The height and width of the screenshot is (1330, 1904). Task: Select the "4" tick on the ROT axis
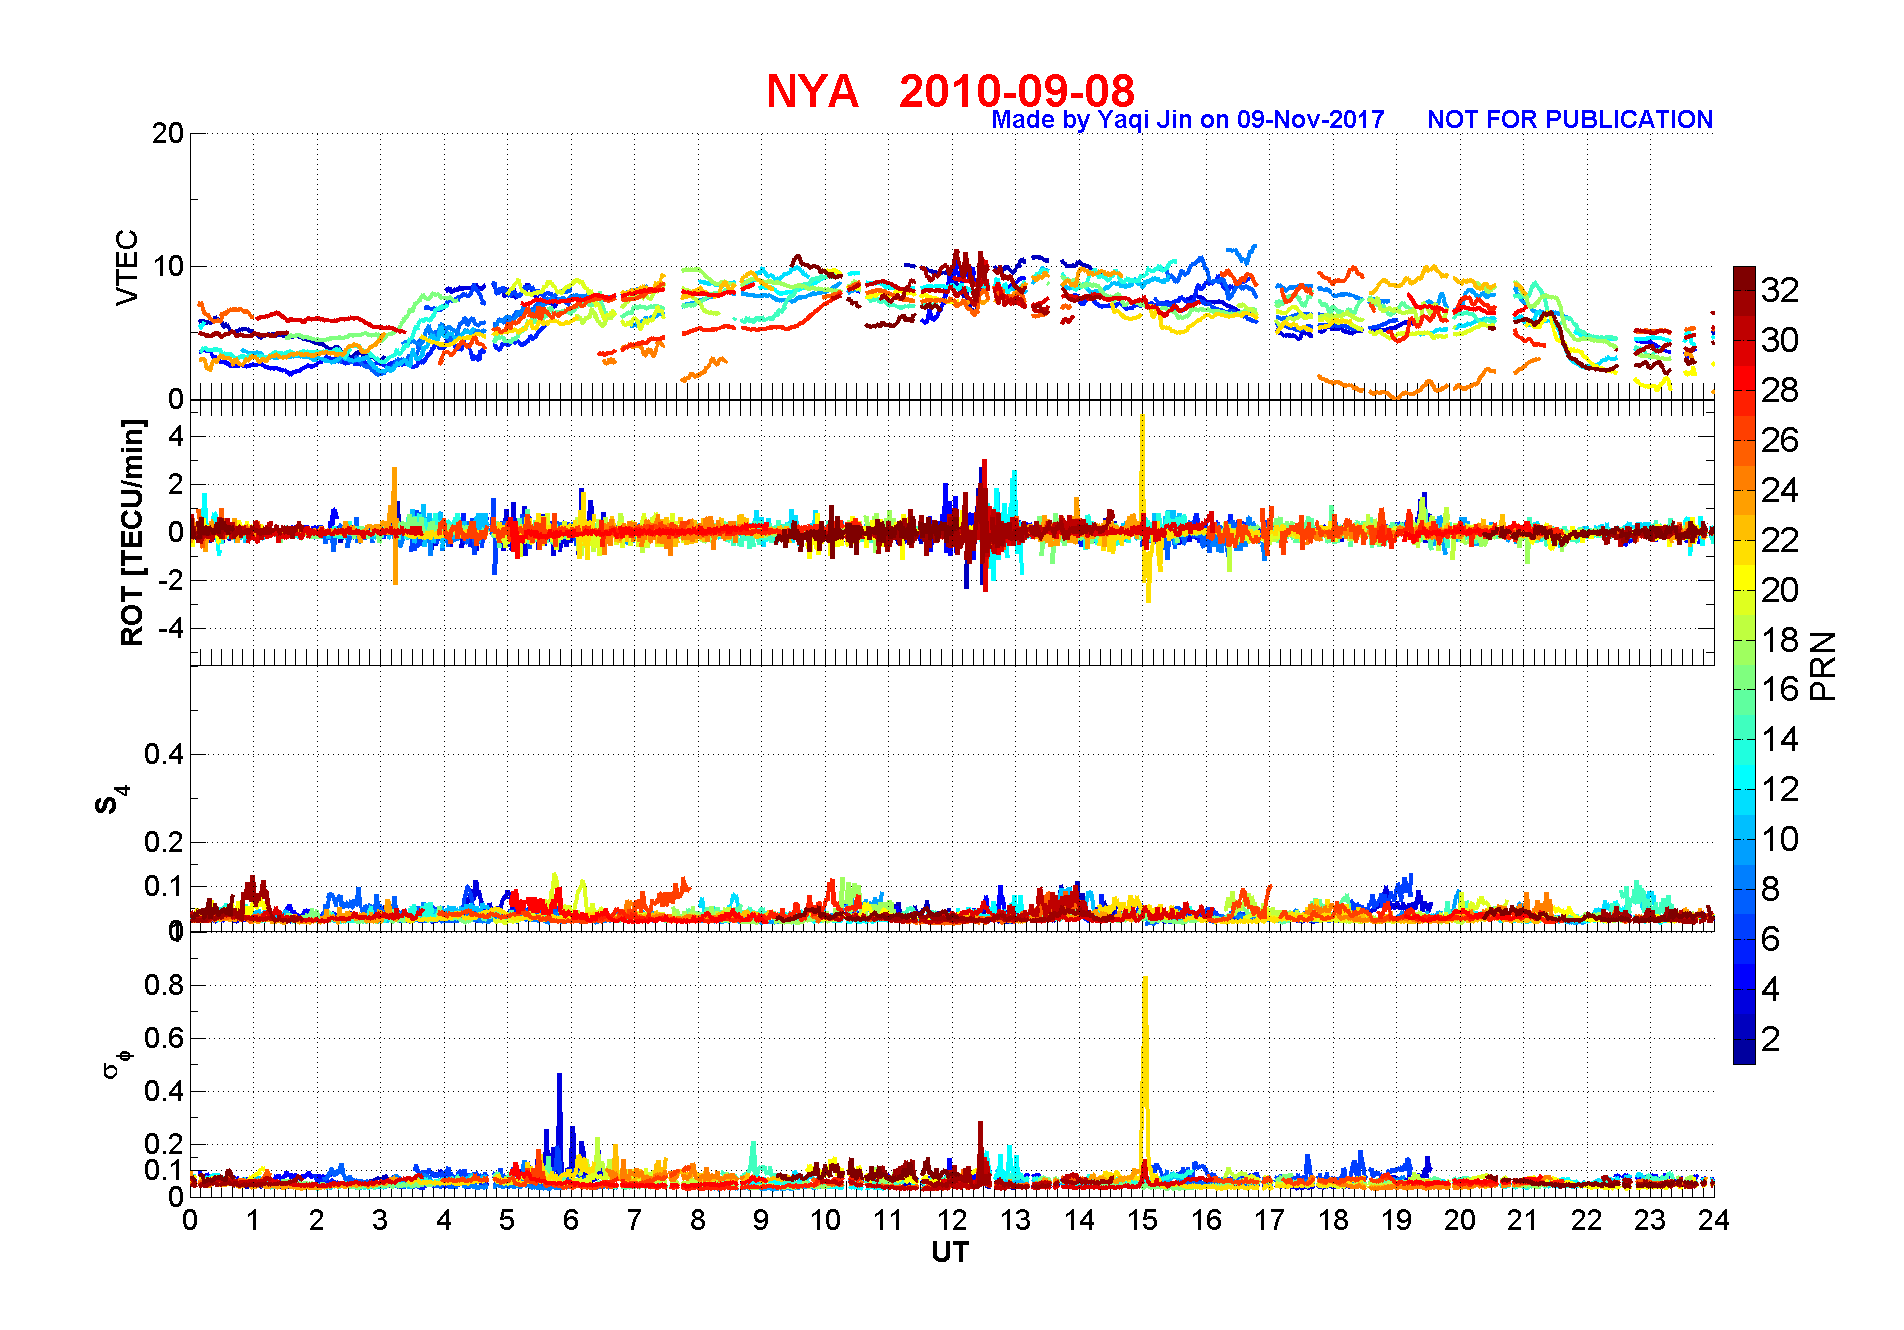tap(176, 436)
